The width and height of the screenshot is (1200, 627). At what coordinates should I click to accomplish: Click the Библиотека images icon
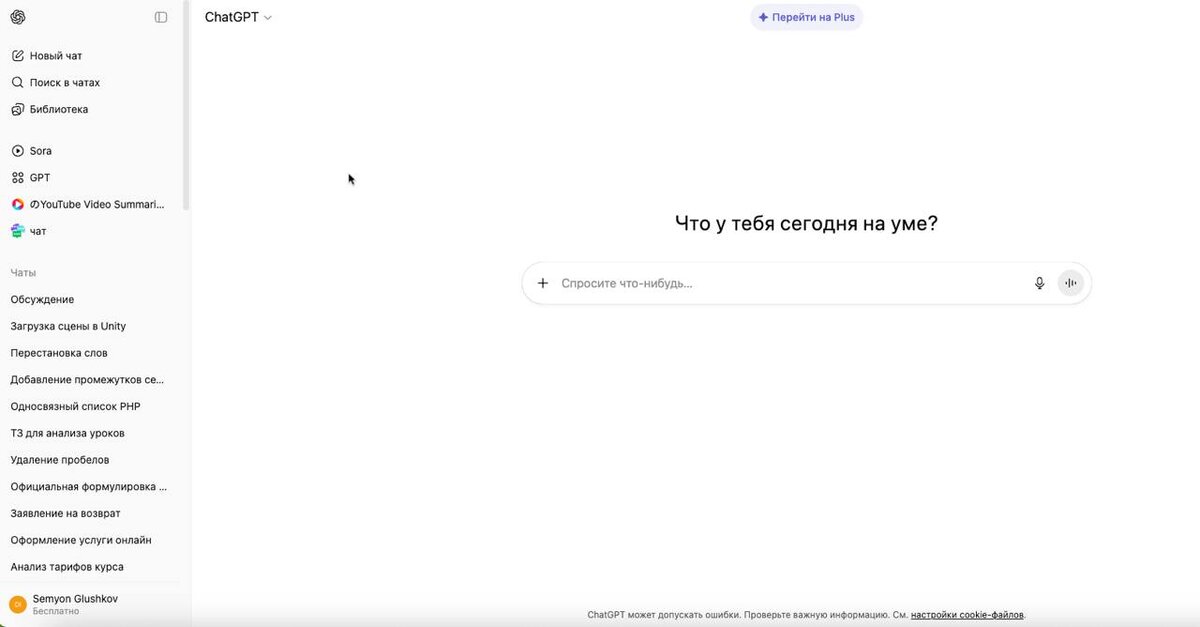pyautogui.click(x=17, y=110)
